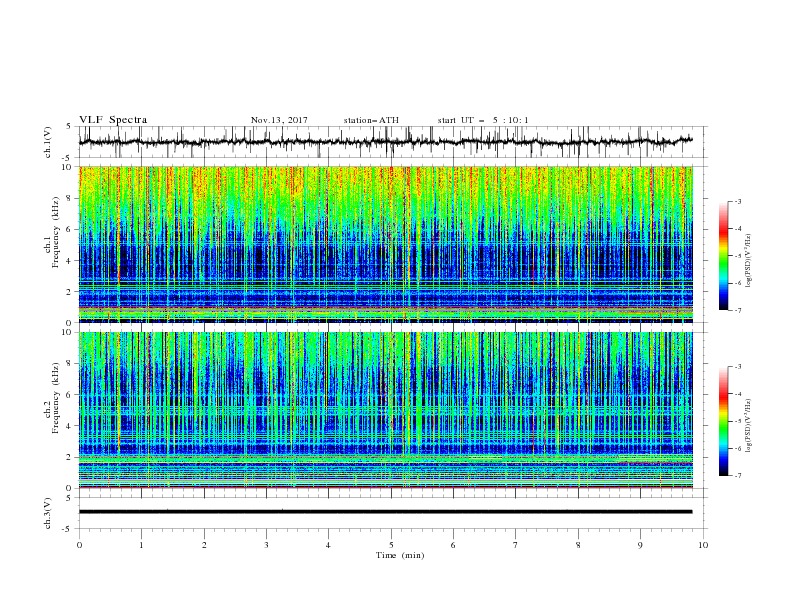Click the "station=ATH" header label
The image size is (792, 612).
click(x=371, y=120)
